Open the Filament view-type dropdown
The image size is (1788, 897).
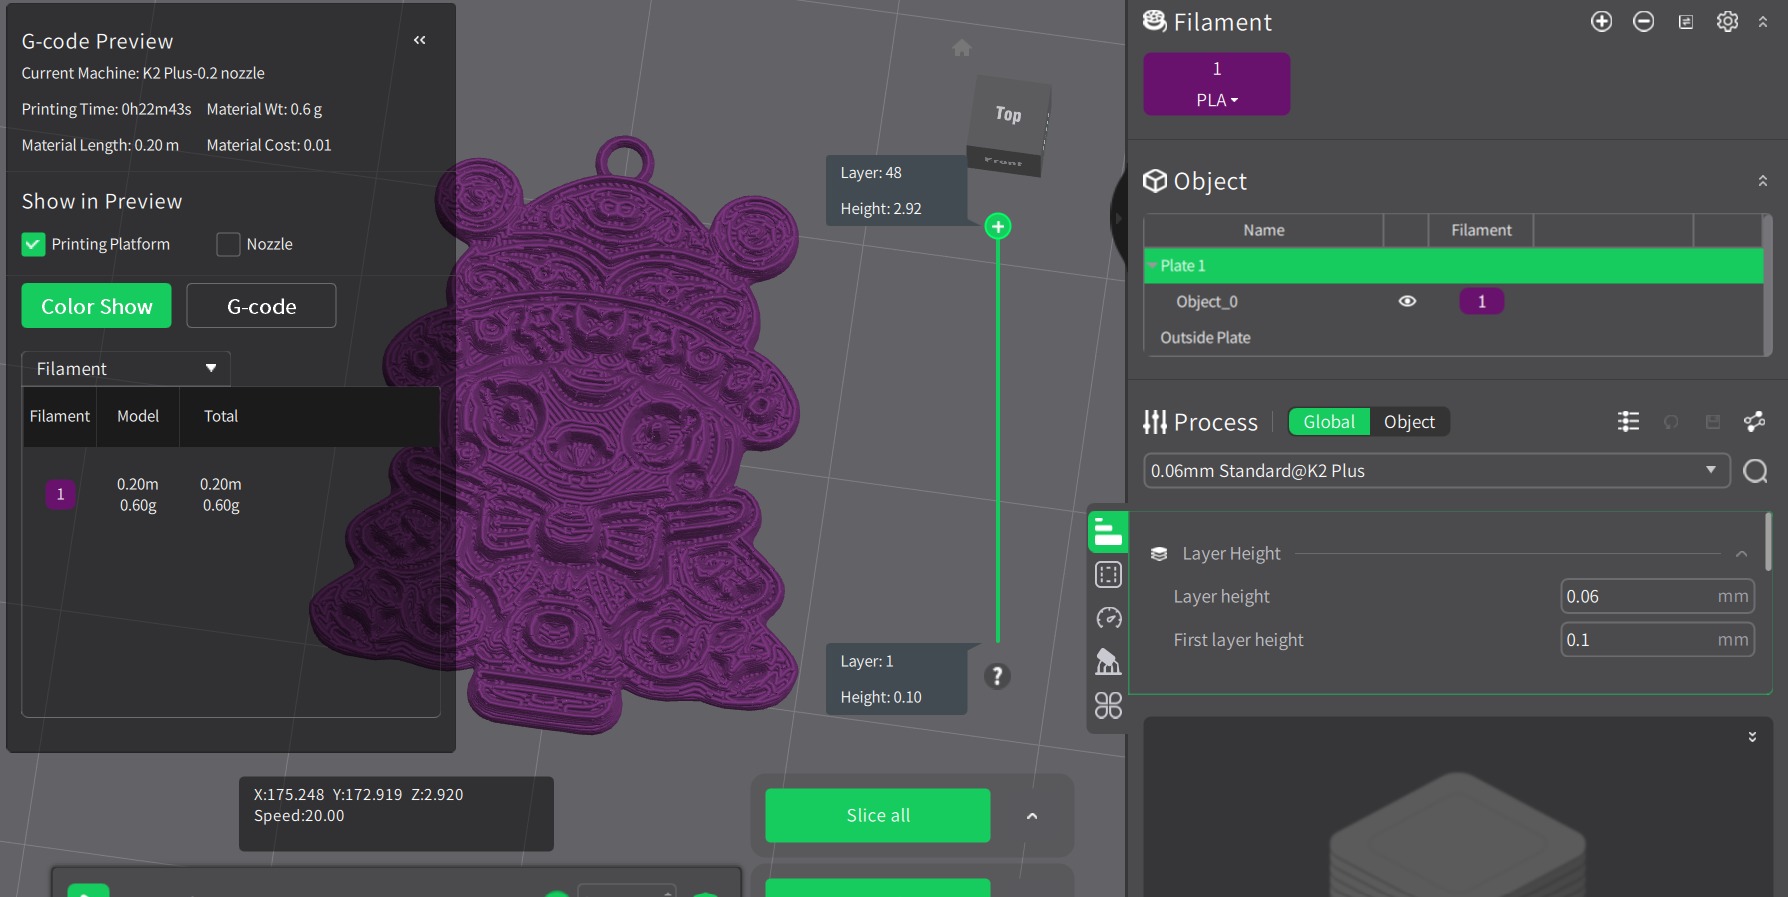click(126, 369)
